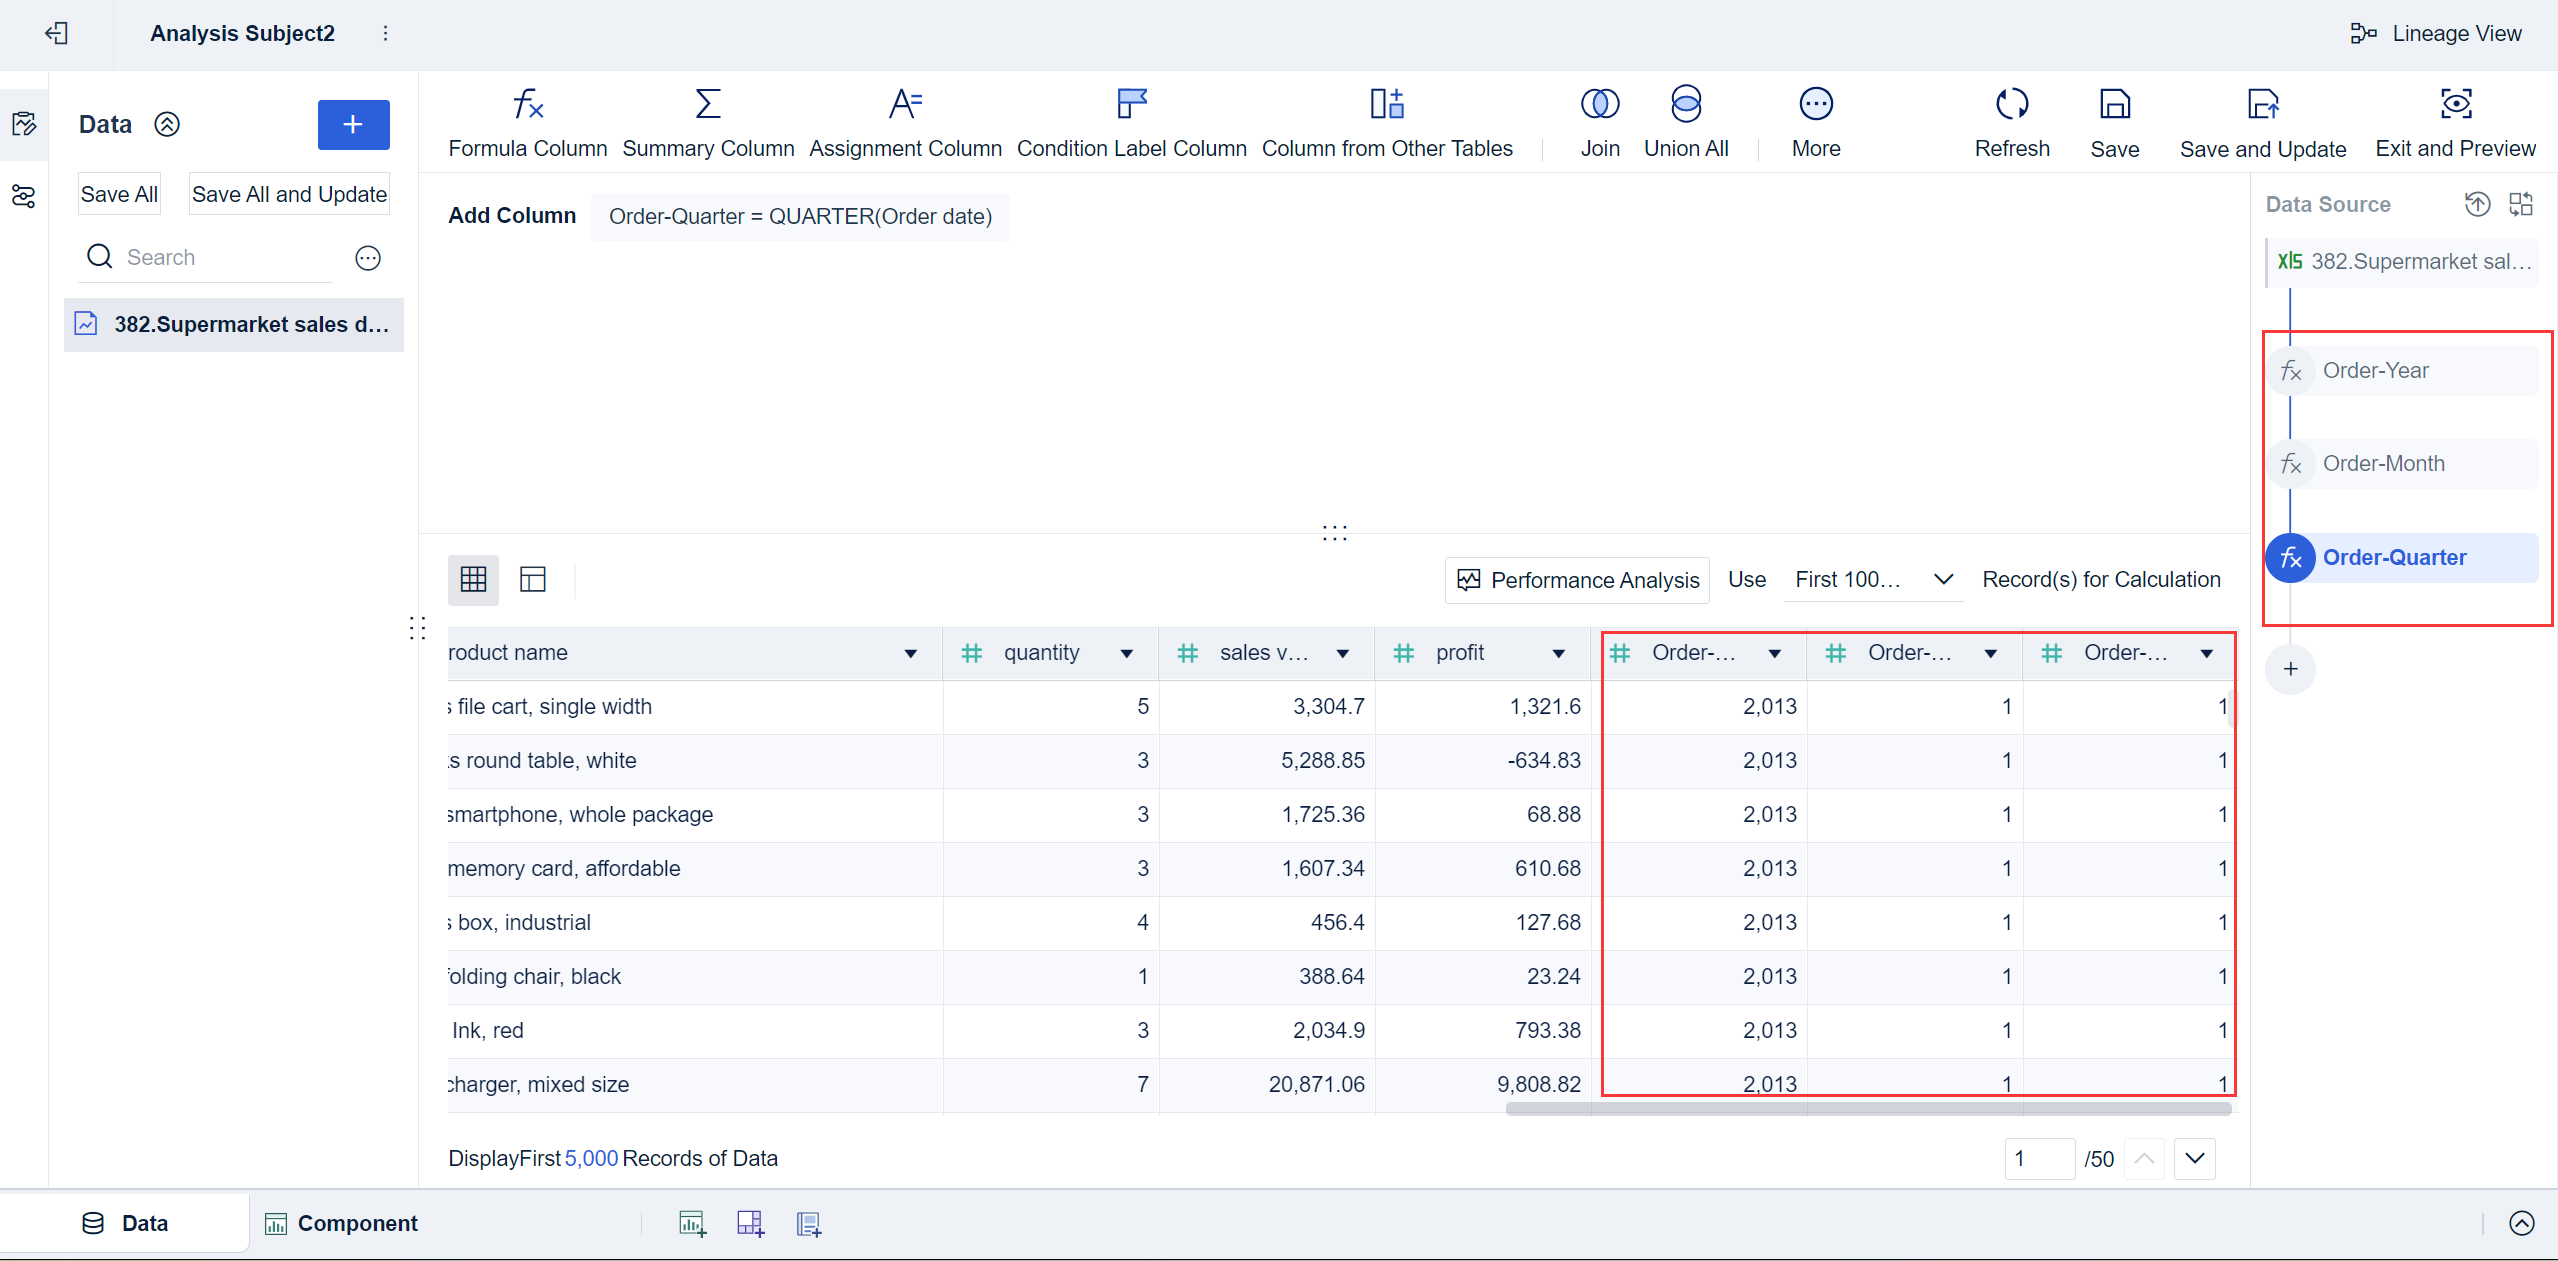Click the horizontal table scrollbar

[x=1868, y=1108]
